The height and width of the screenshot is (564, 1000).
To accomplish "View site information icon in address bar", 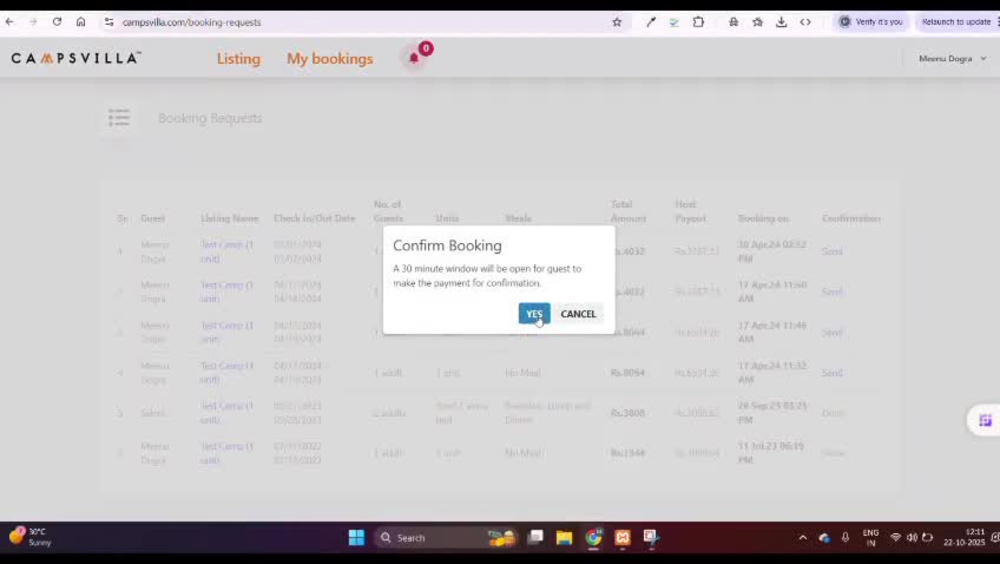I will 109,22.
